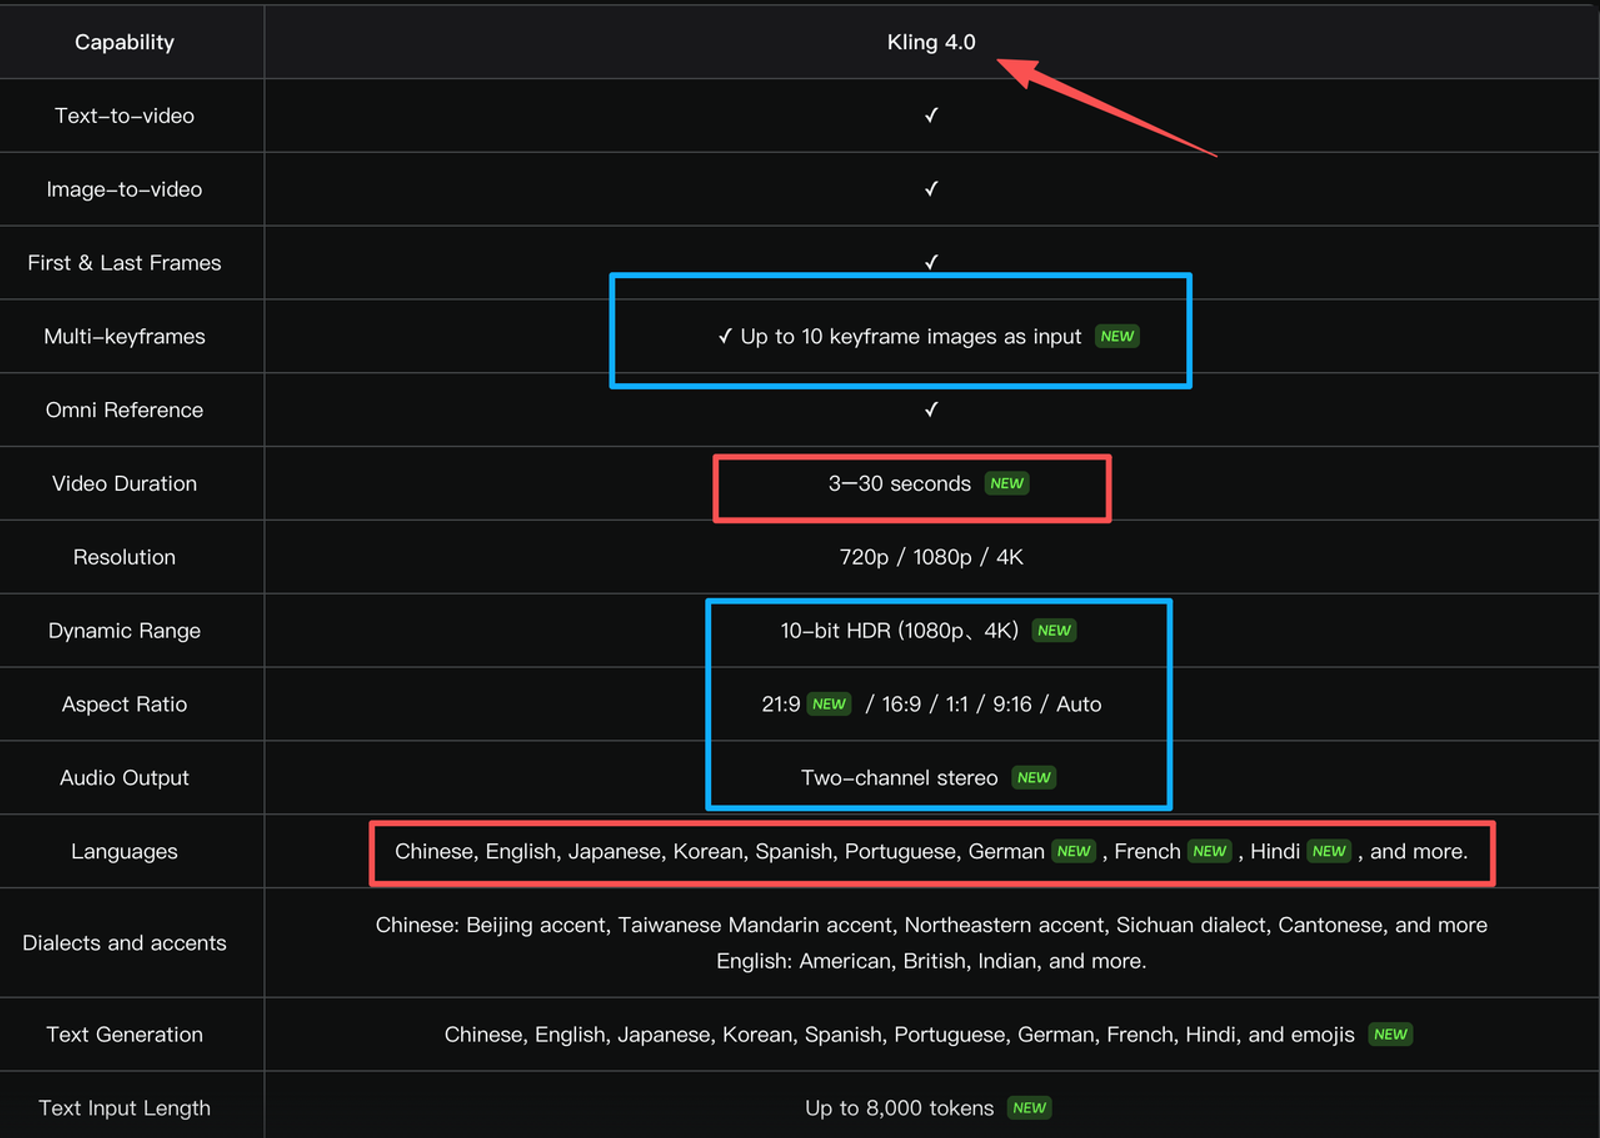1600x1138 pixels.
Task: Click NEW badge after French in Languages
Action: coord(1209,851)
